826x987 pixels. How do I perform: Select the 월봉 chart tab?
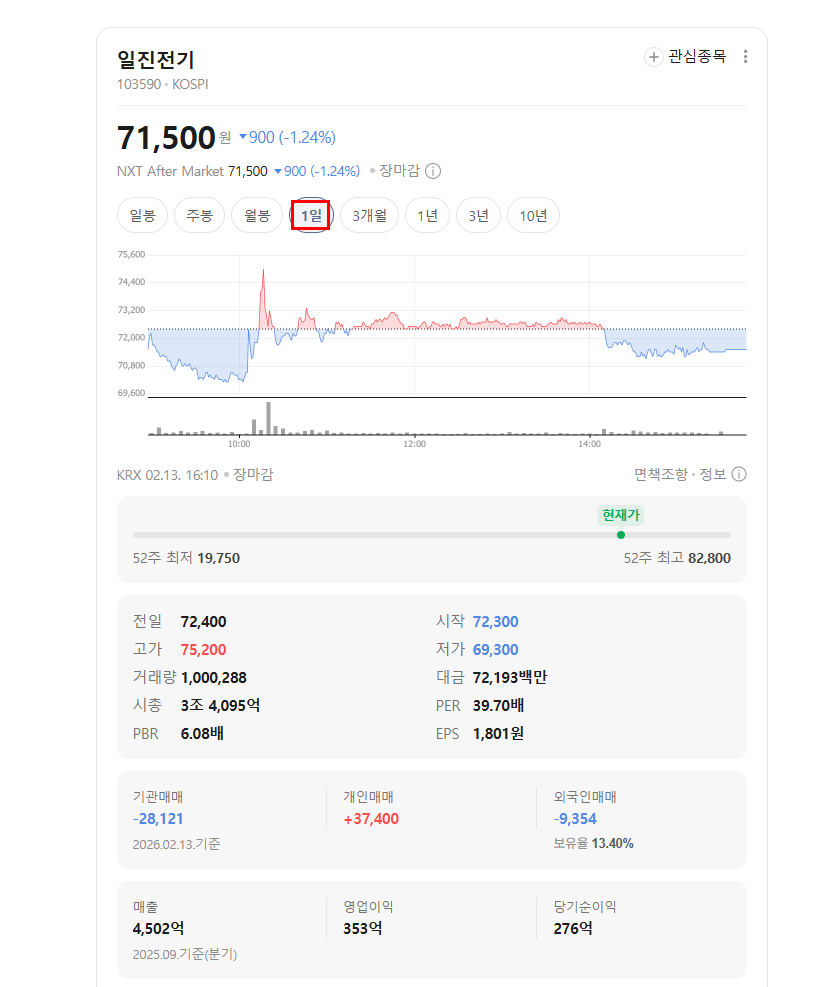coord(257,215)
